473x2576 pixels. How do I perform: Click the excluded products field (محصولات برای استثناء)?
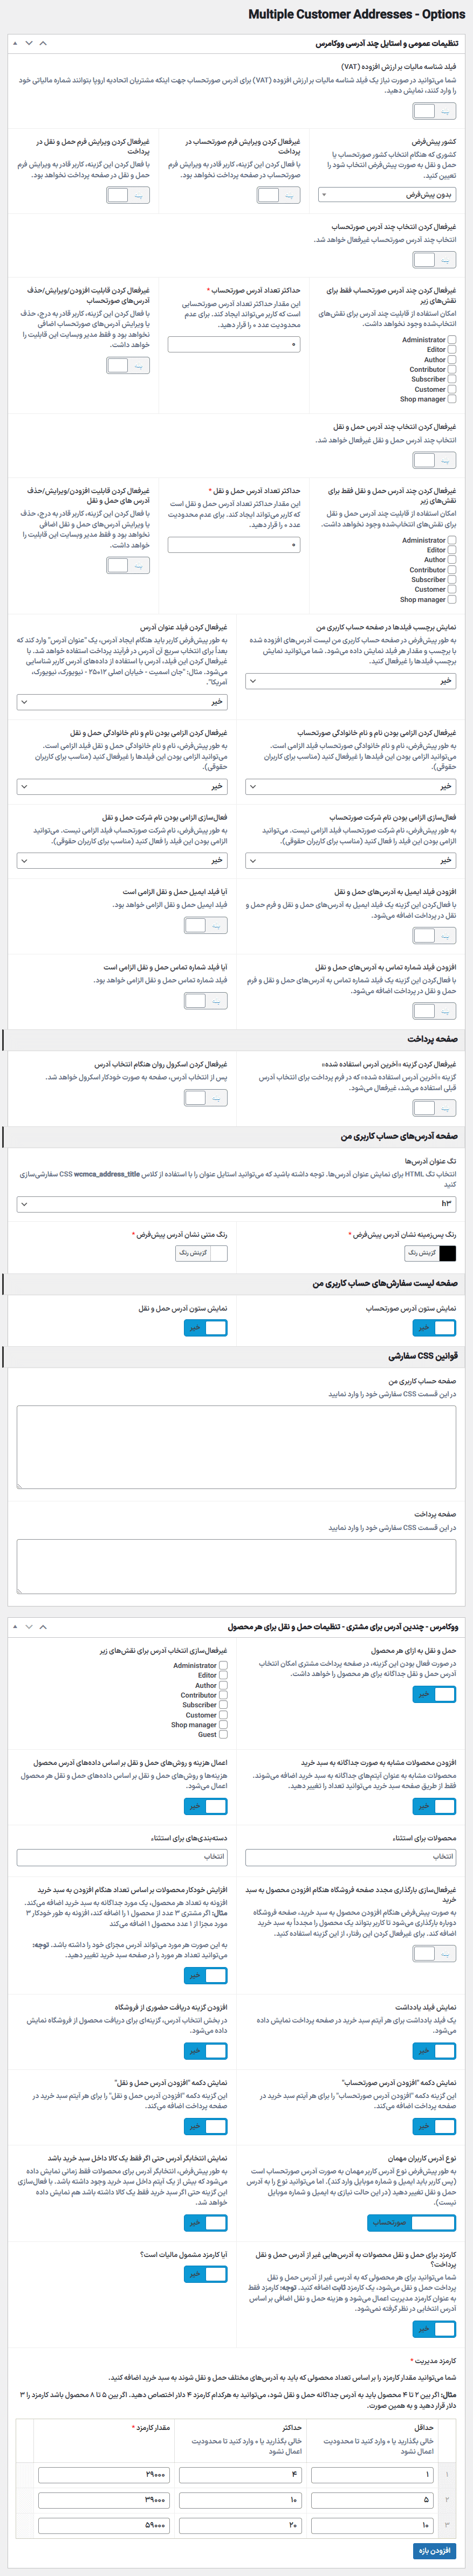[350, 1856]
